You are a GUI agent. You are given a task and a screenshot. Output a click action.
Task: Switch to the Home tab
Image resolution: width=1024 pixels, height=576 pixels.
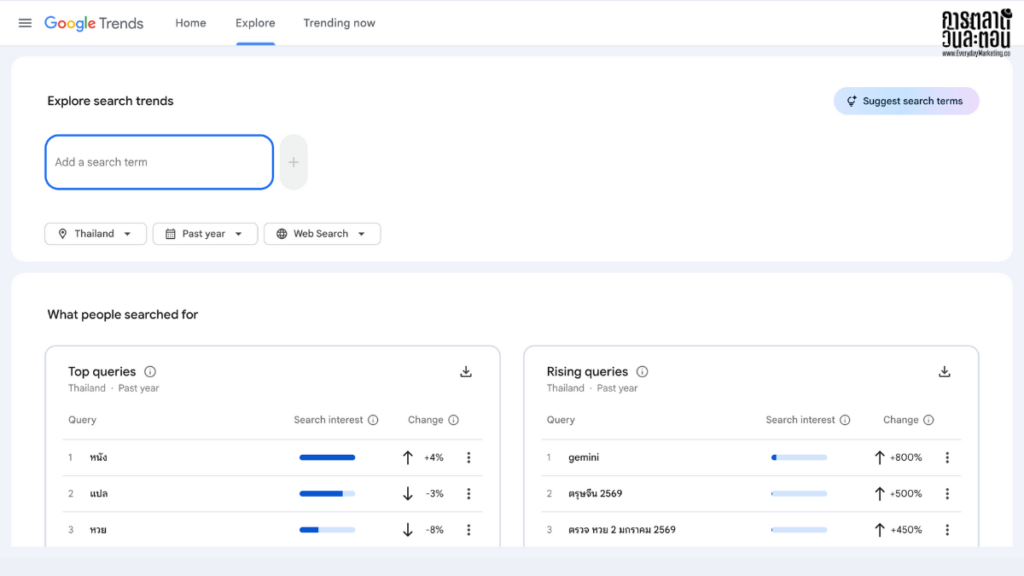point(190,23)
